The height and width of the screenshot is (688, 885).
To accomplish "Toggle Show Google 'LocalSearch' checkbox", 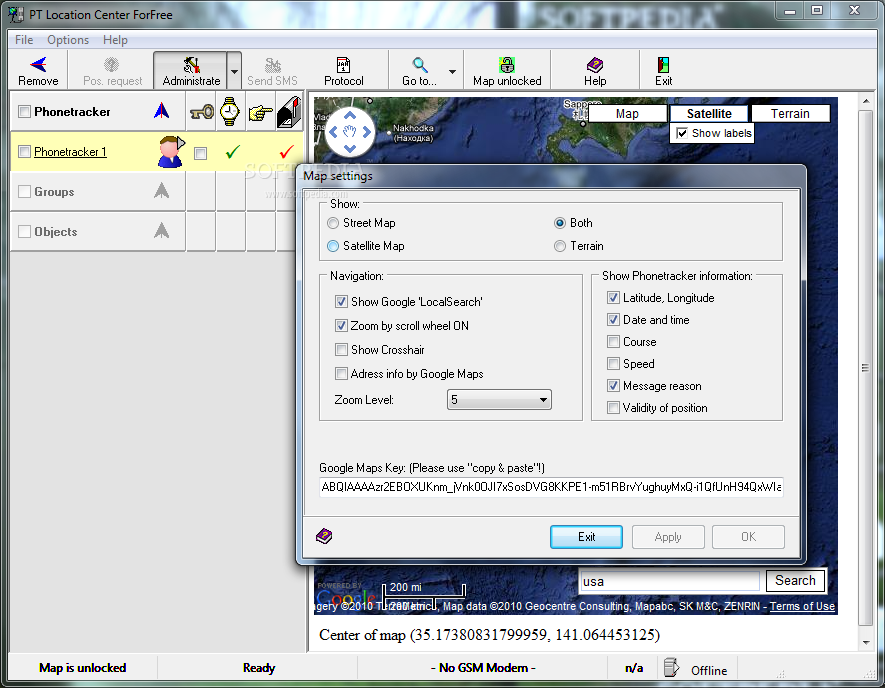I will point(341,301).
